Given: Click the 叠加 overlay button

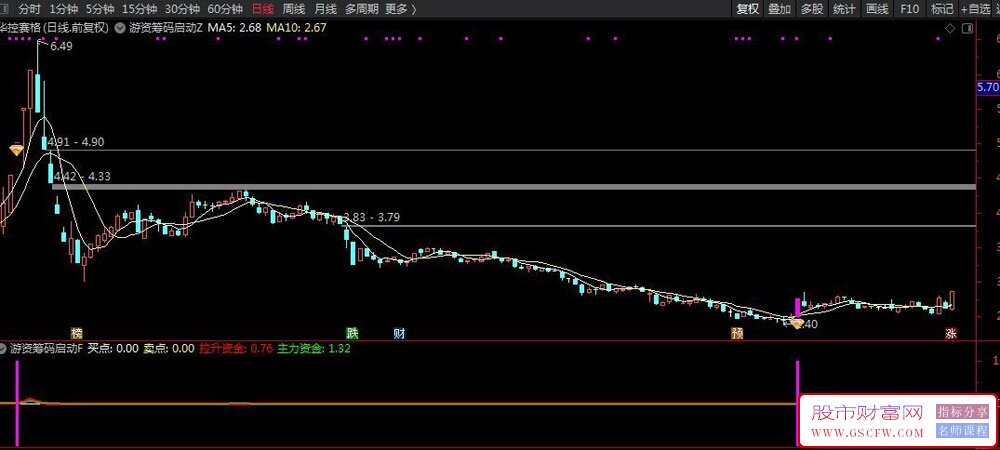Looking at the screenshot, I should click(x=779, y=9).
